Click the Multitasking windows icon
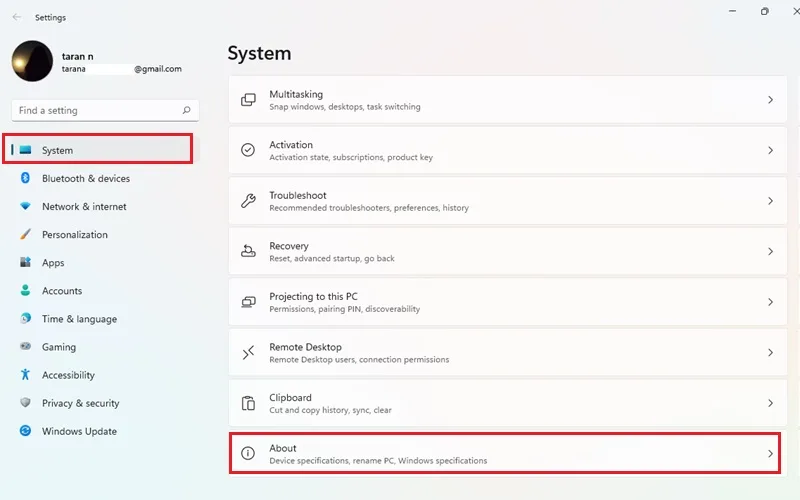Viewport: 800px width, 500px height. click(248, 99)
